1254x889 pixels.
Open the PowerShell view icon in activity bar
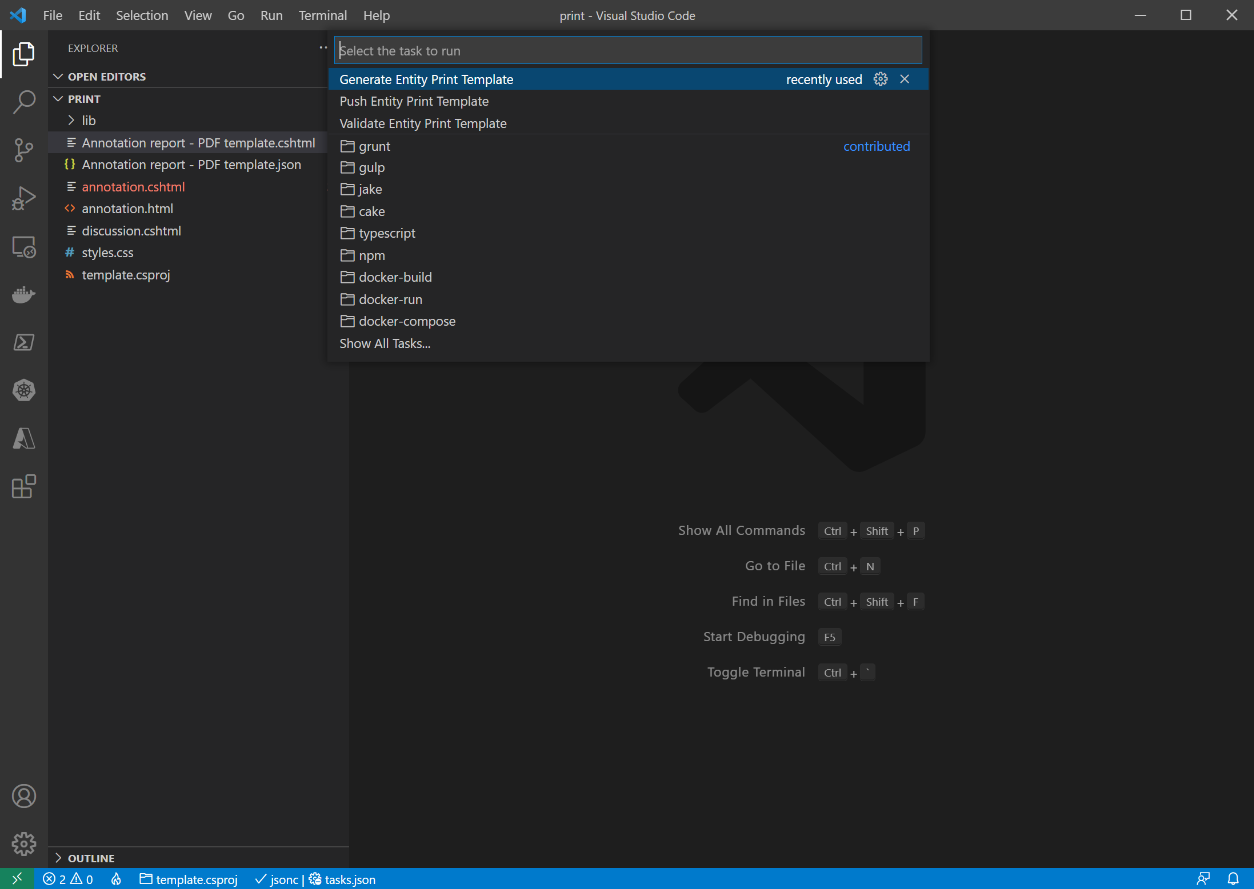pos(24,342)
